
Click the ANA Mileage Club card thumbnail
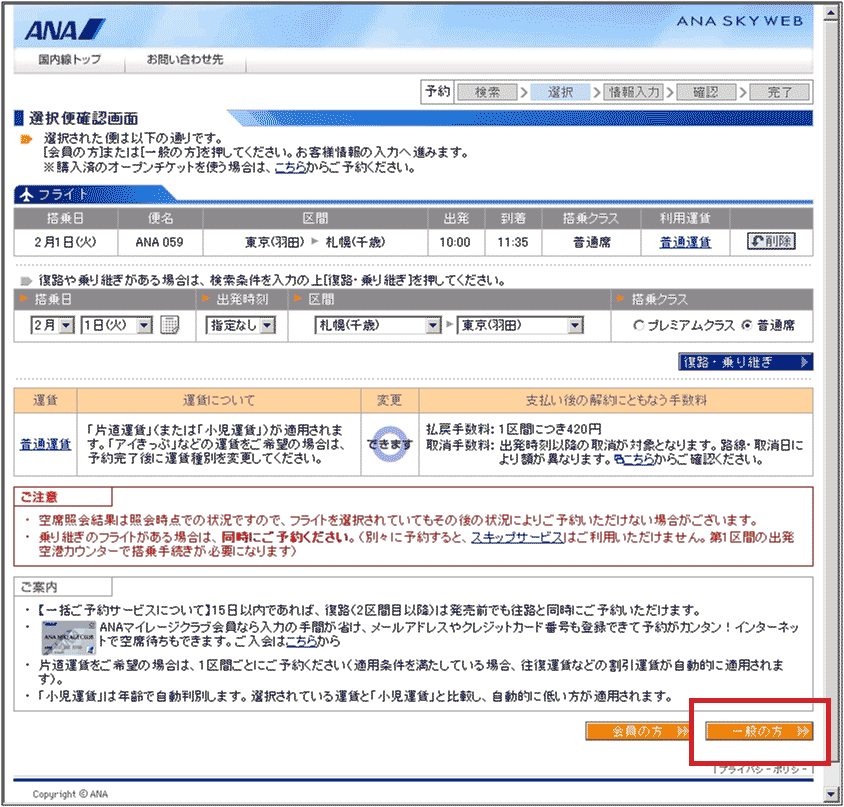click(69, 637)
